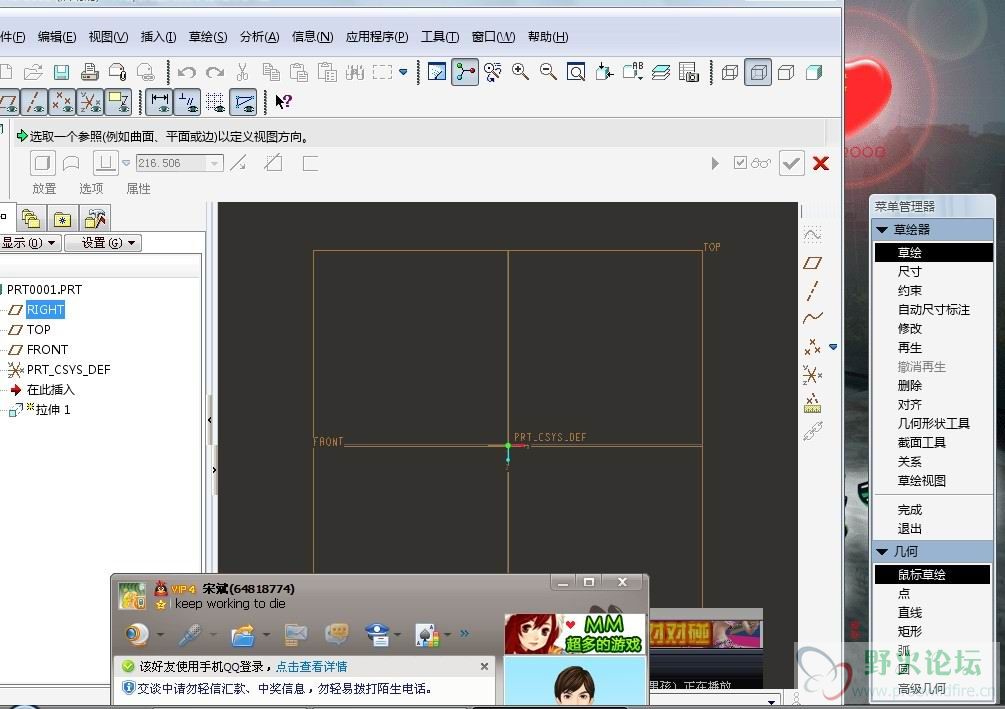Cancel feature with red X
Screen dimensions: 1005x709
click(x=820, y=163)
